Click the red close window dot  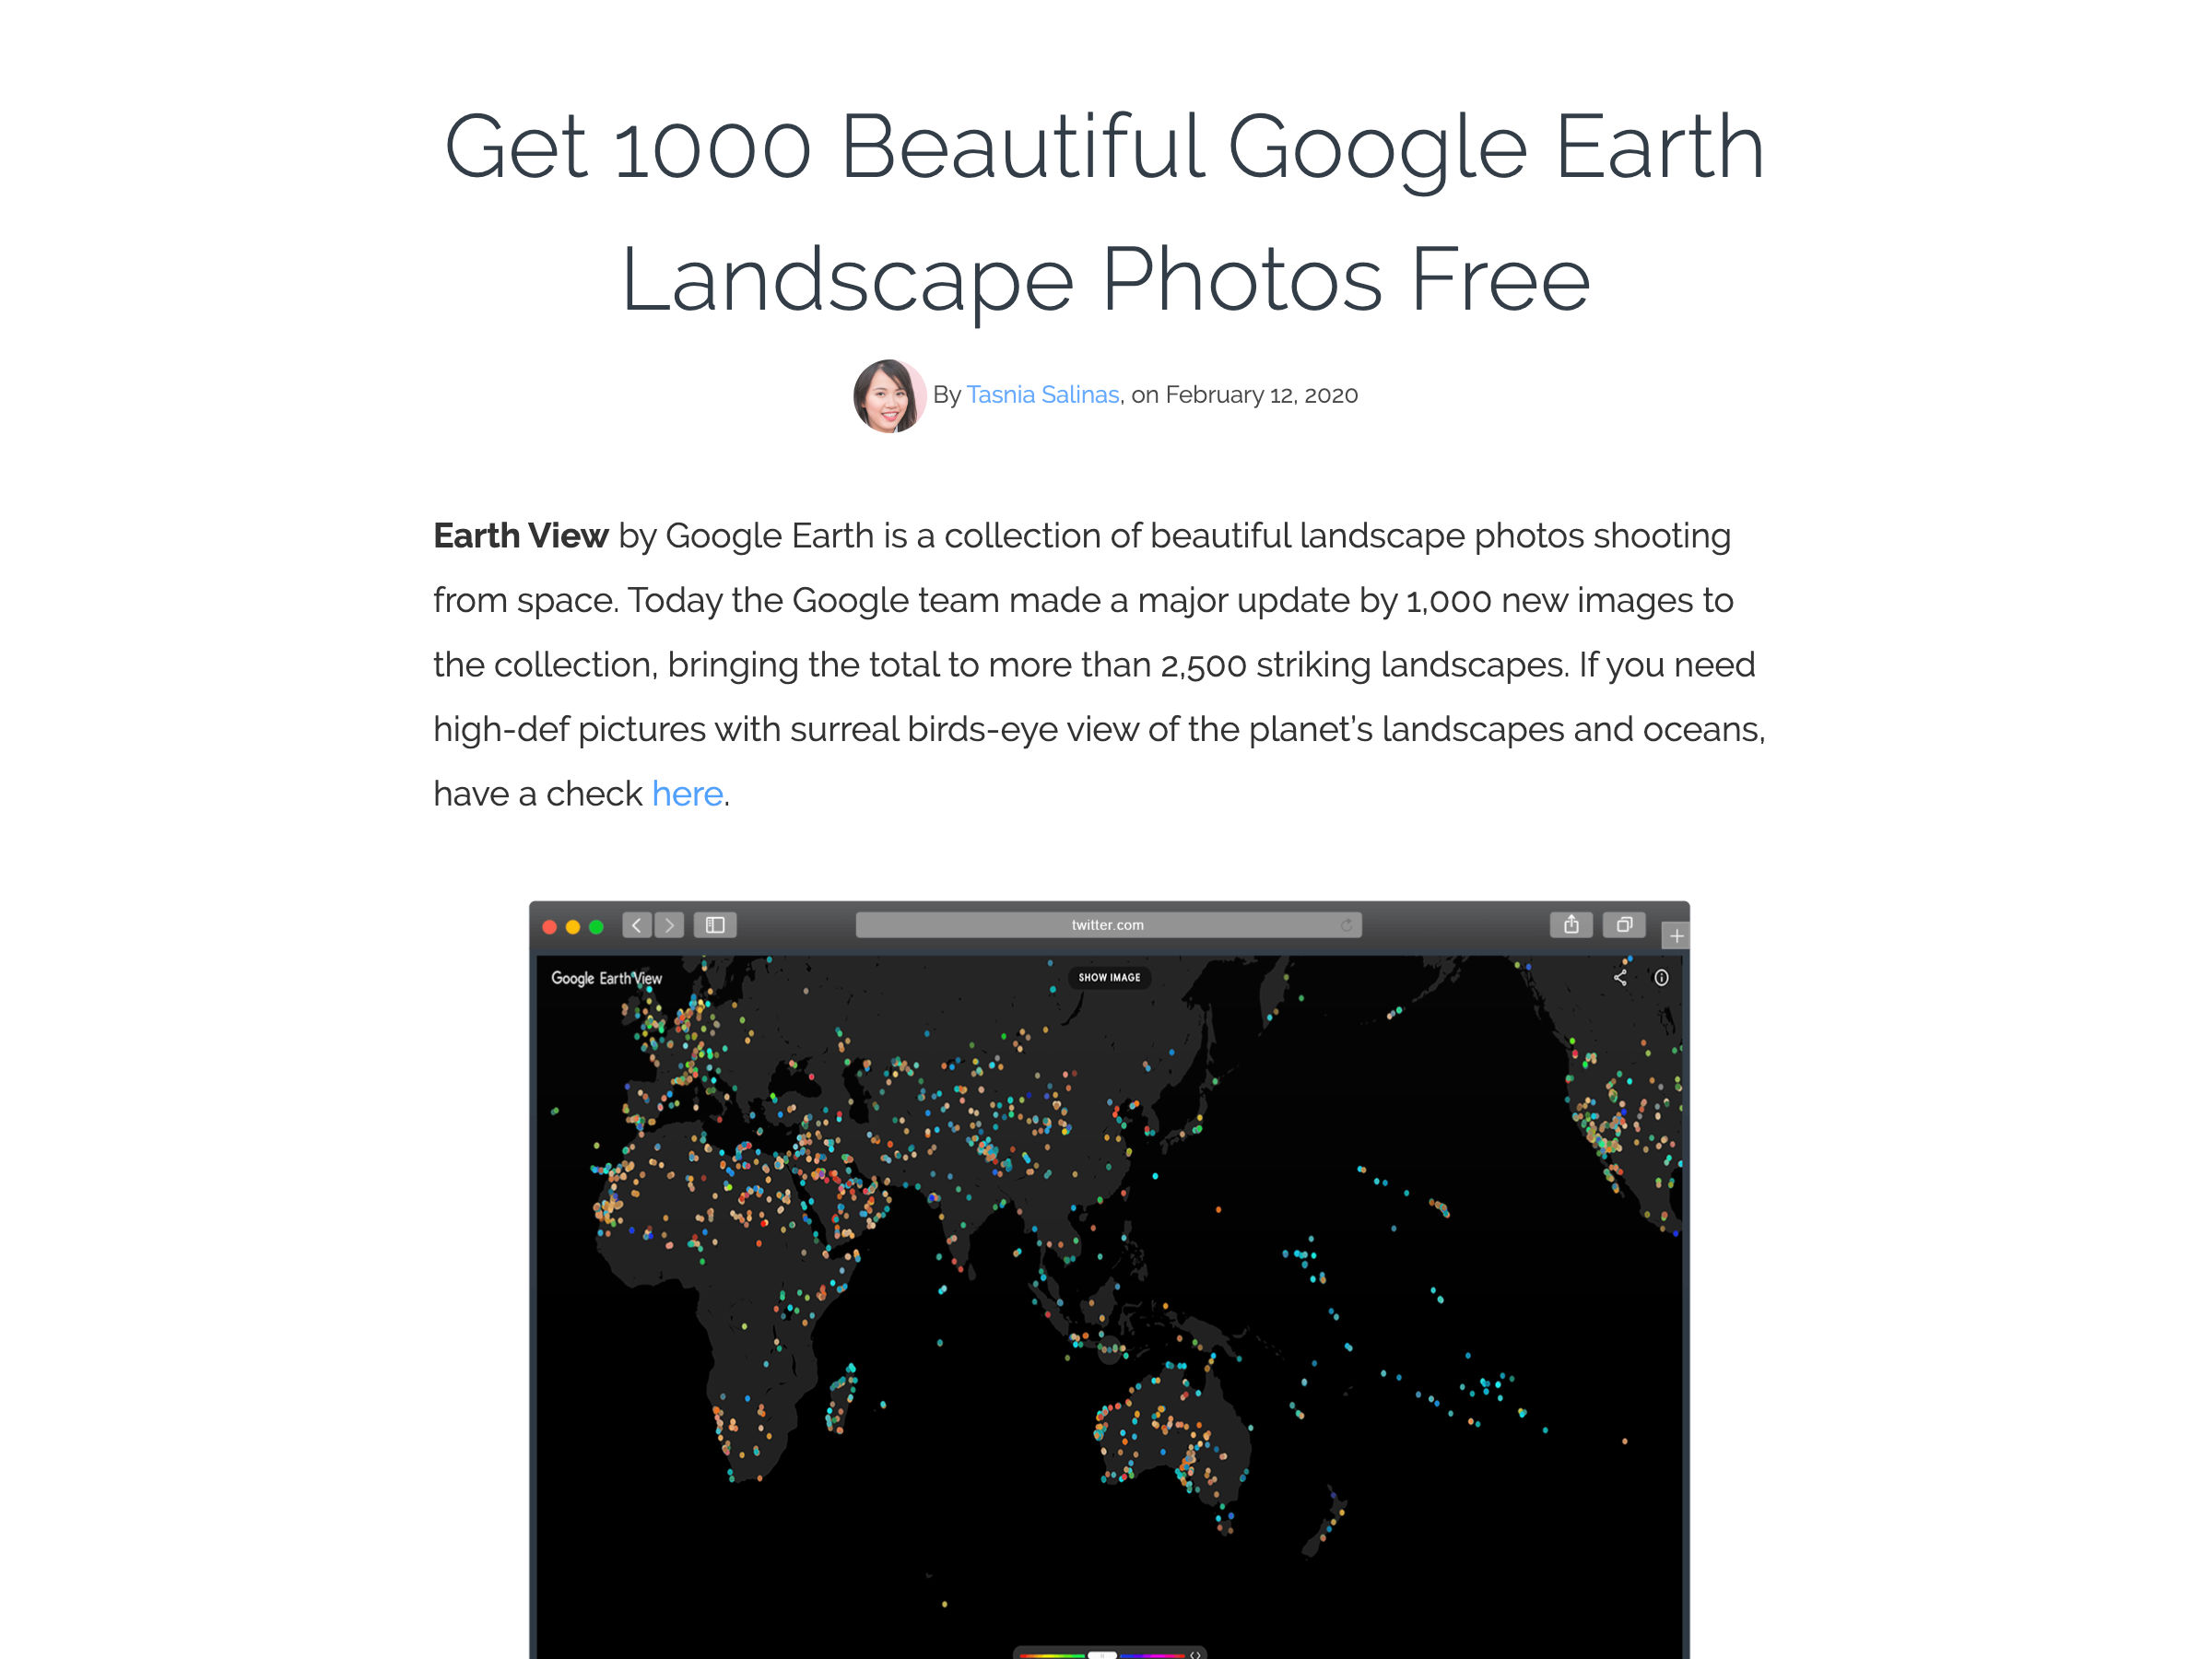[x=549, y=927]
